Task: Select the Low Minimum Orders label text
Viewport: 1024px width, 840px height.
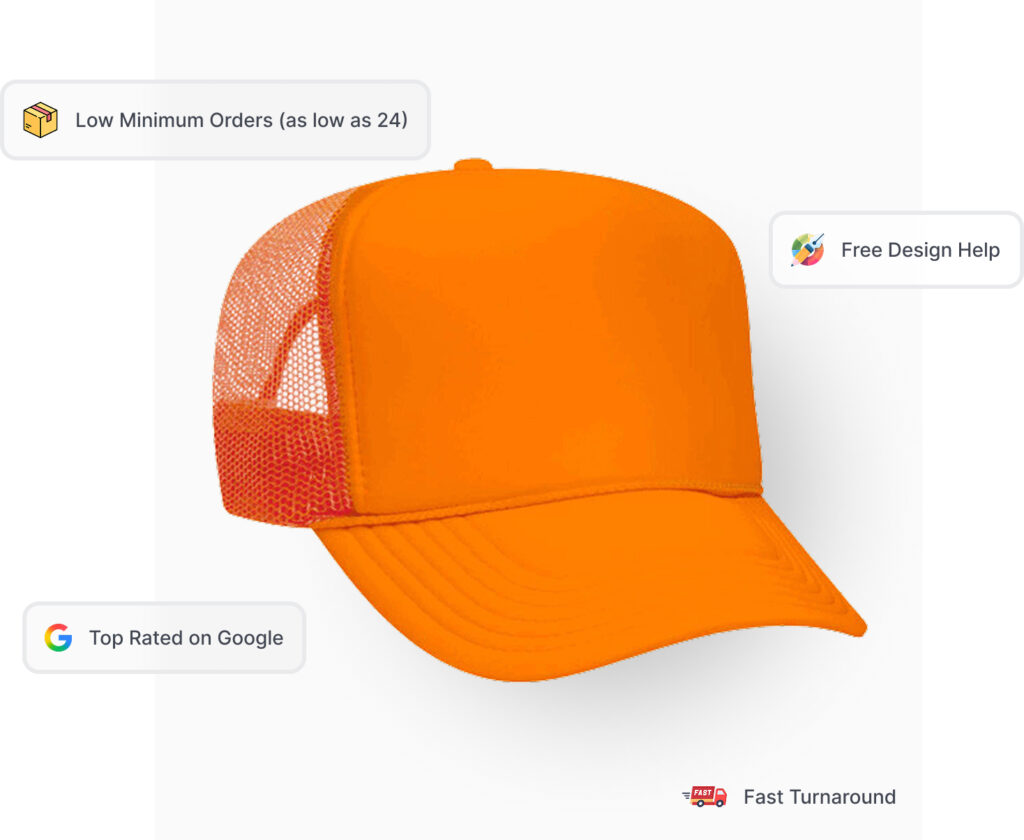Action: click(242, 120)
